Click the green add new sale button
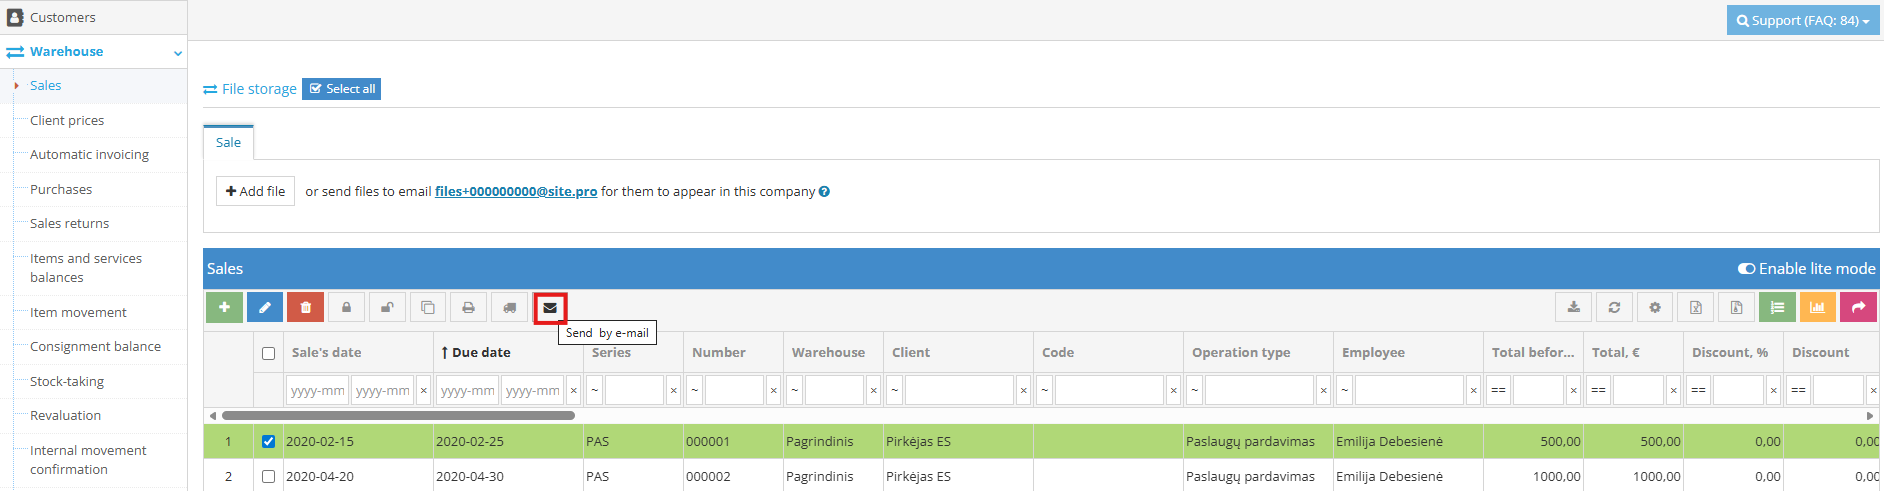Image resolution: width=1884 pixels, height=491 pixels. pos(224,308)
